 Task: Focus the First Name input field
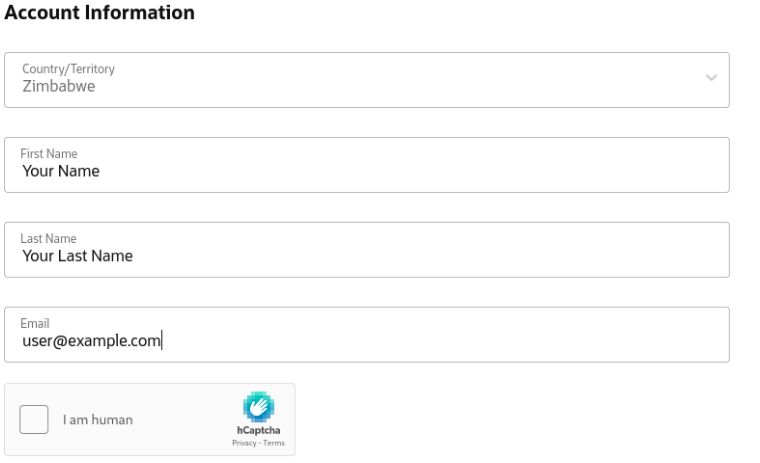tap(367, 165)
